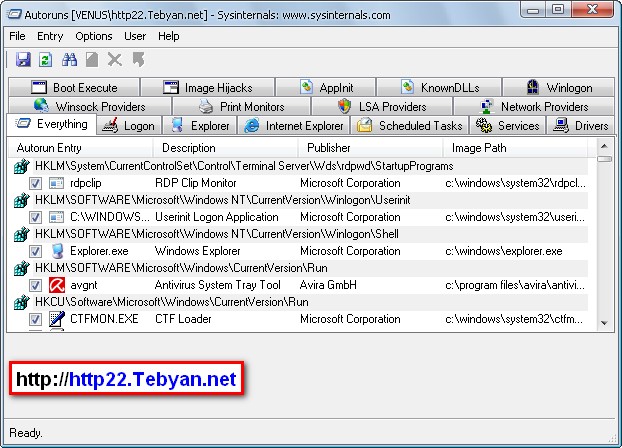
Task: Switch to the Scheduled Tasks tab
Action: pyautogui.click(x=410, y=126)
